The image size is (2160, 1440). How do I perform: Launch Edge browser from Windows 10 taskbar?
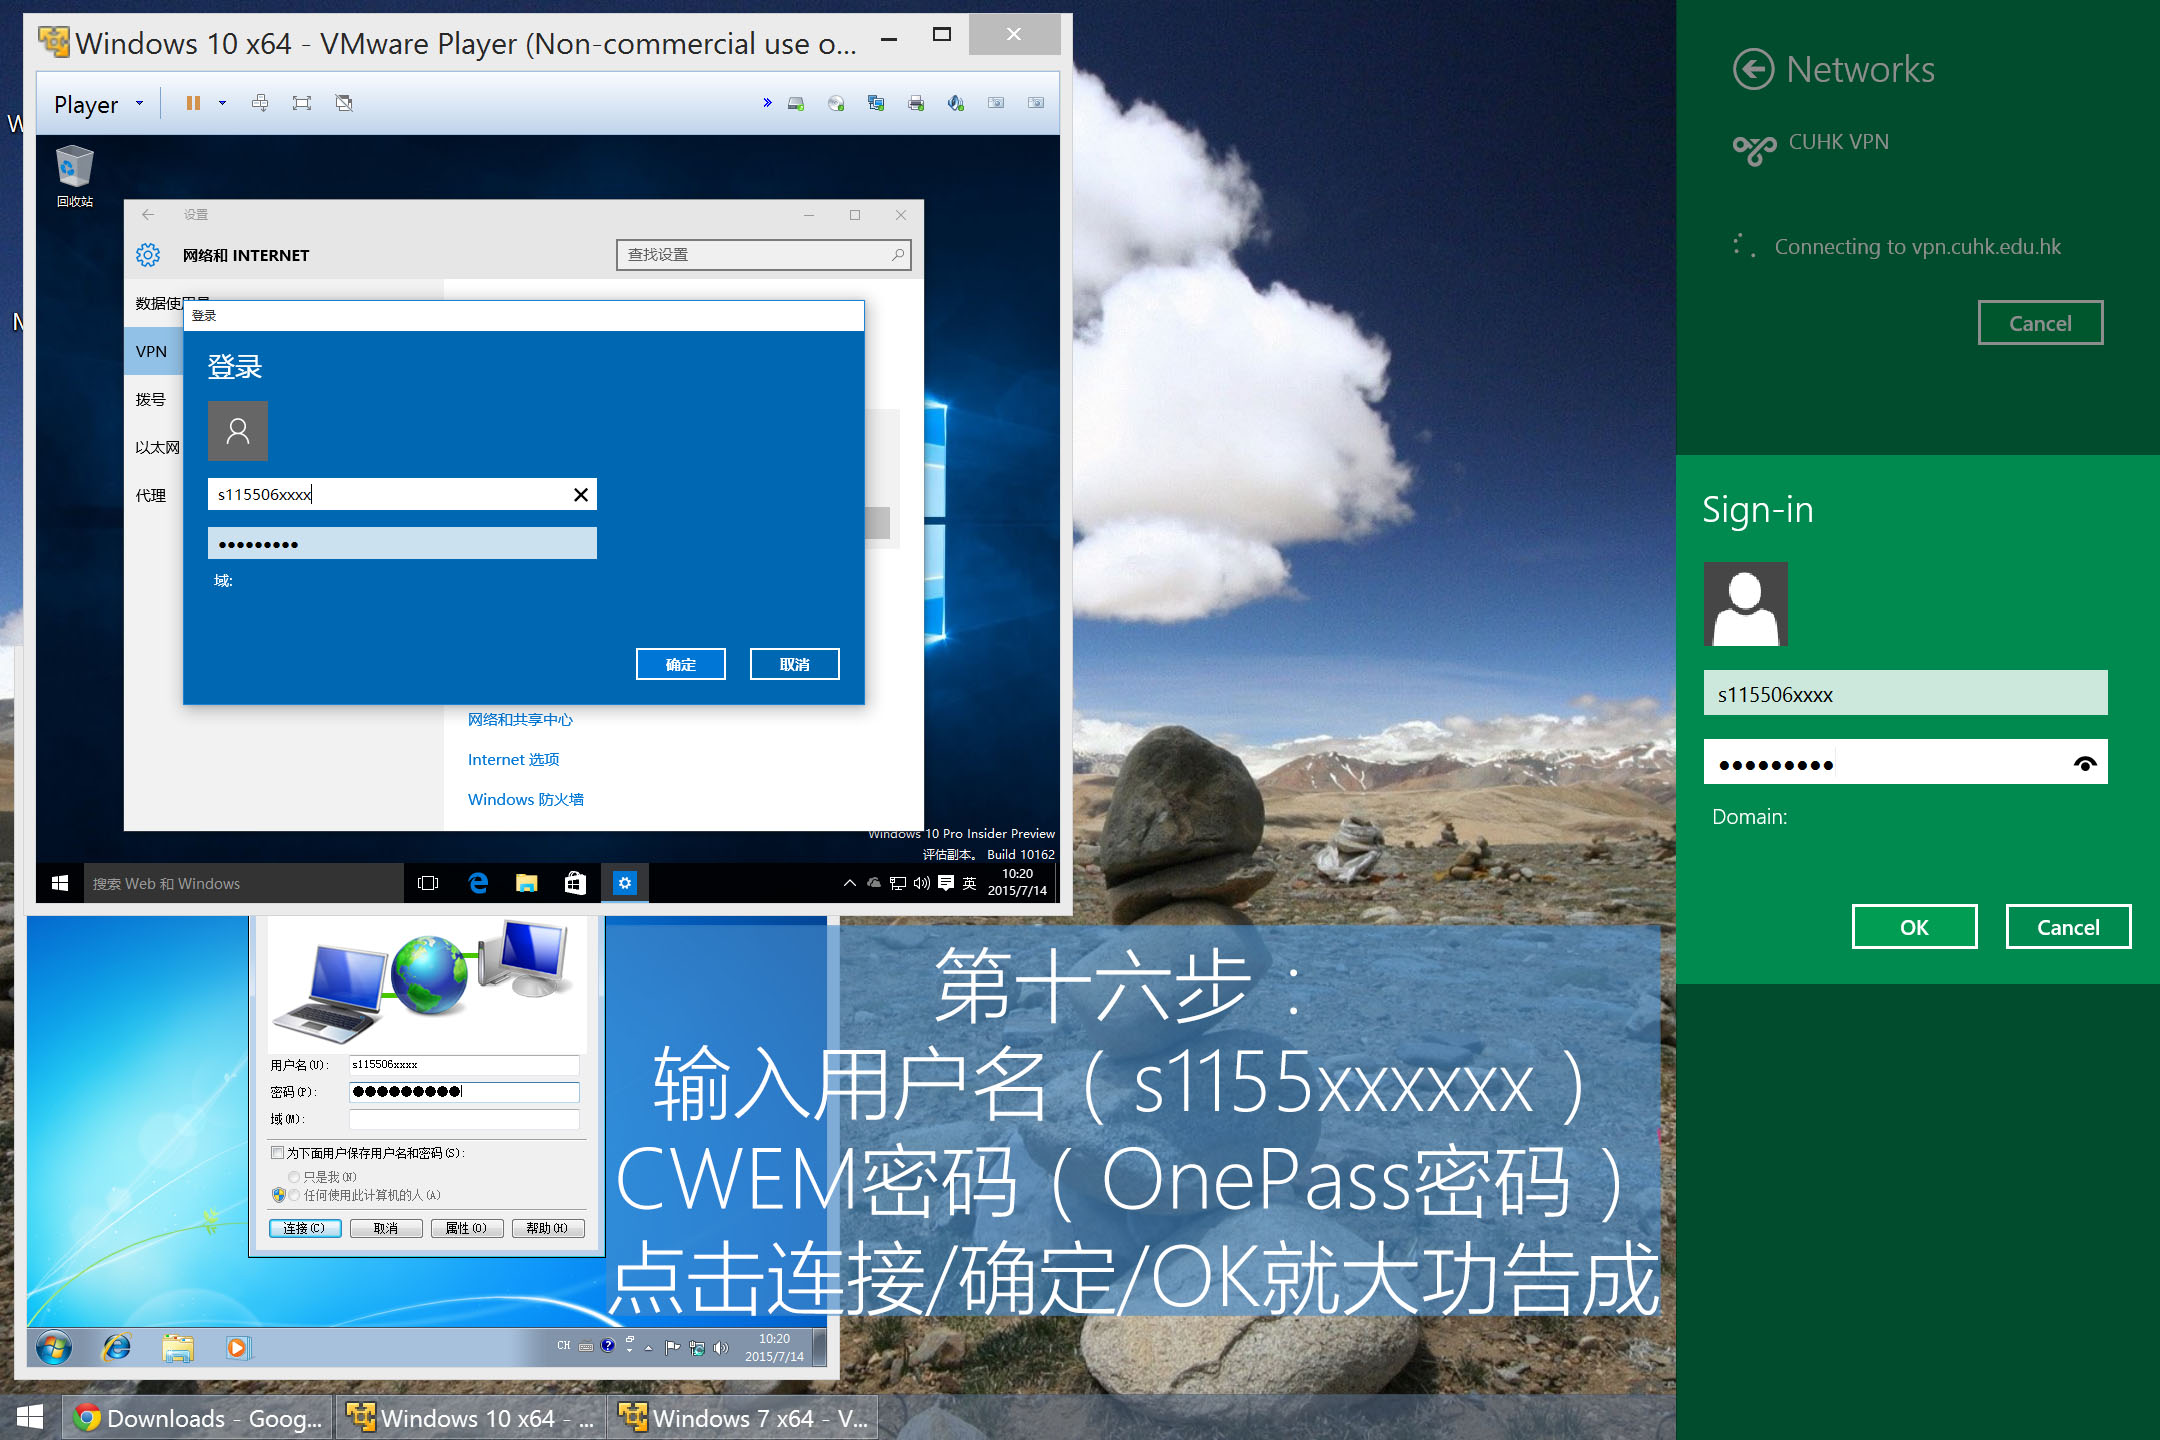click(x=478, y=883)
